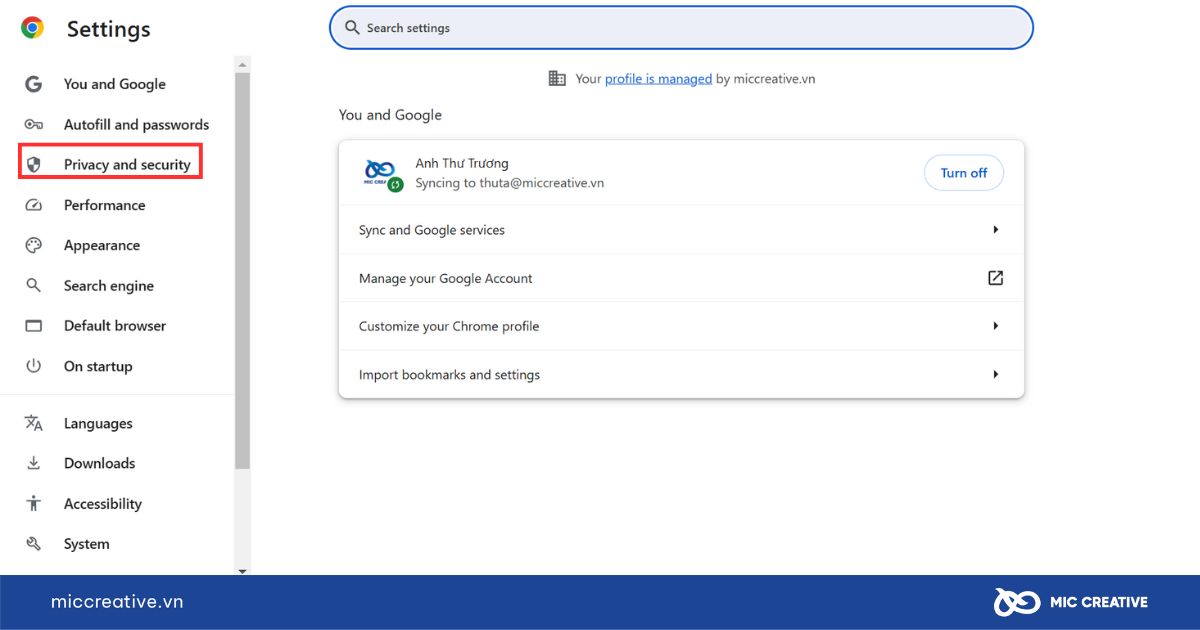Open Downloads settings

(99, 463)
